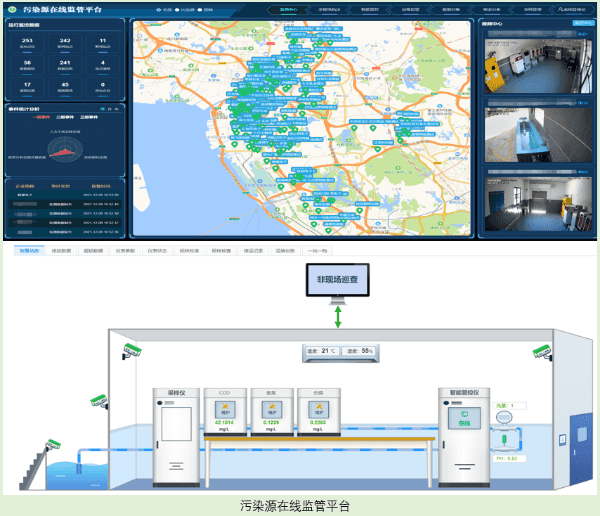The width and height of the screenshot is (600, 516).
Task: Click the 253 statistic card
Action: 27,45
